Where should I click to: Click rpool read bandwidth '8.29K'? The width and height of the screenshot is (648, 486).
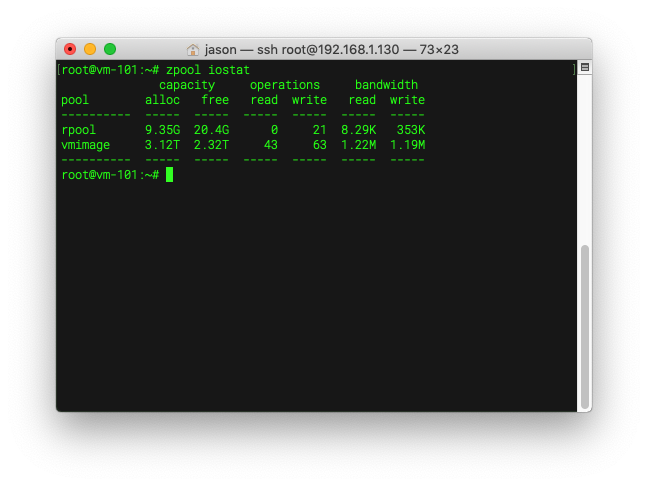point(358,130)
